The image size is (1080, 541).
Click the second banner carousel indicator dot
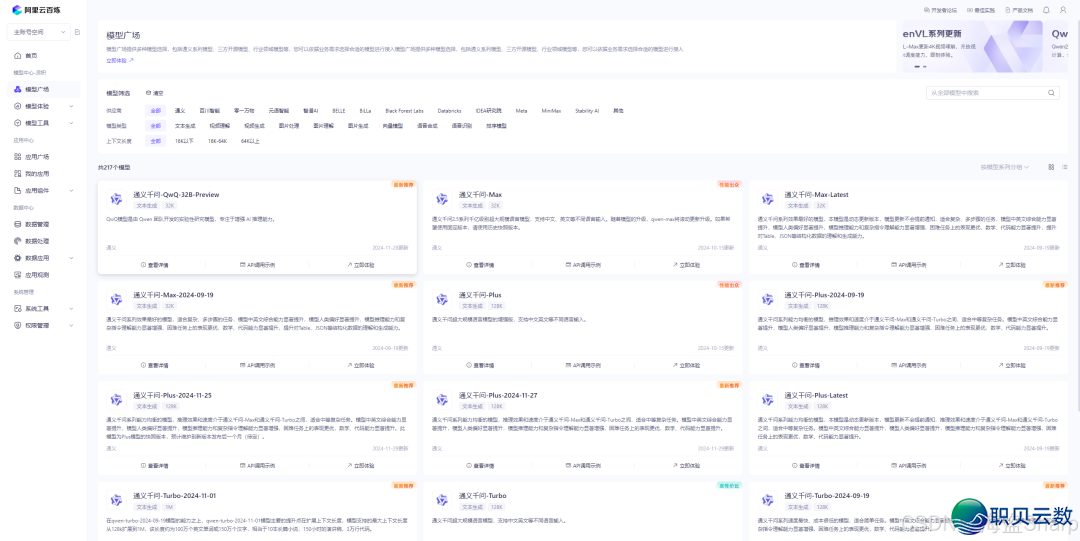(924, 67)
